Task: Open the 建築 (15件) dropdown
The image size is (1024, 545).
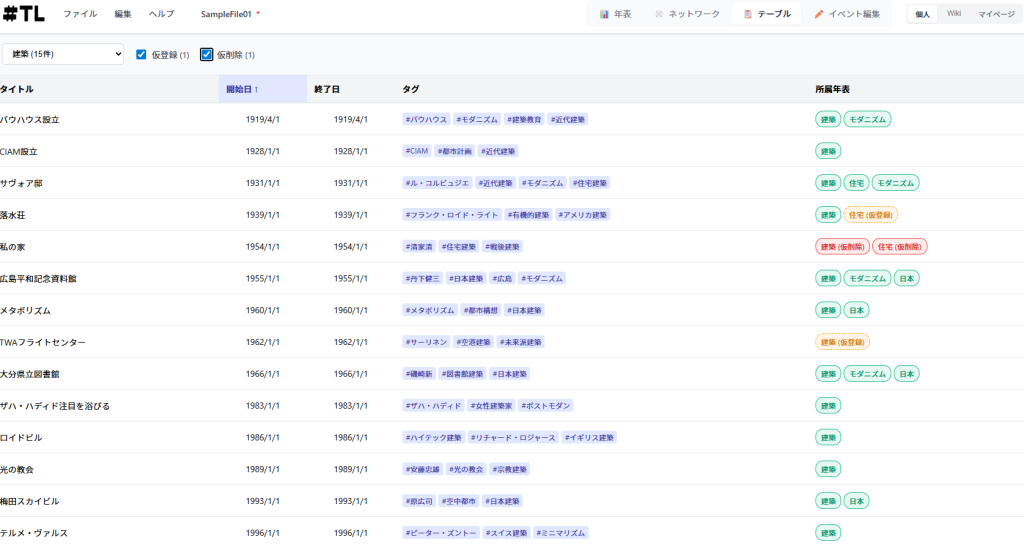Action: tap(63, 54)
